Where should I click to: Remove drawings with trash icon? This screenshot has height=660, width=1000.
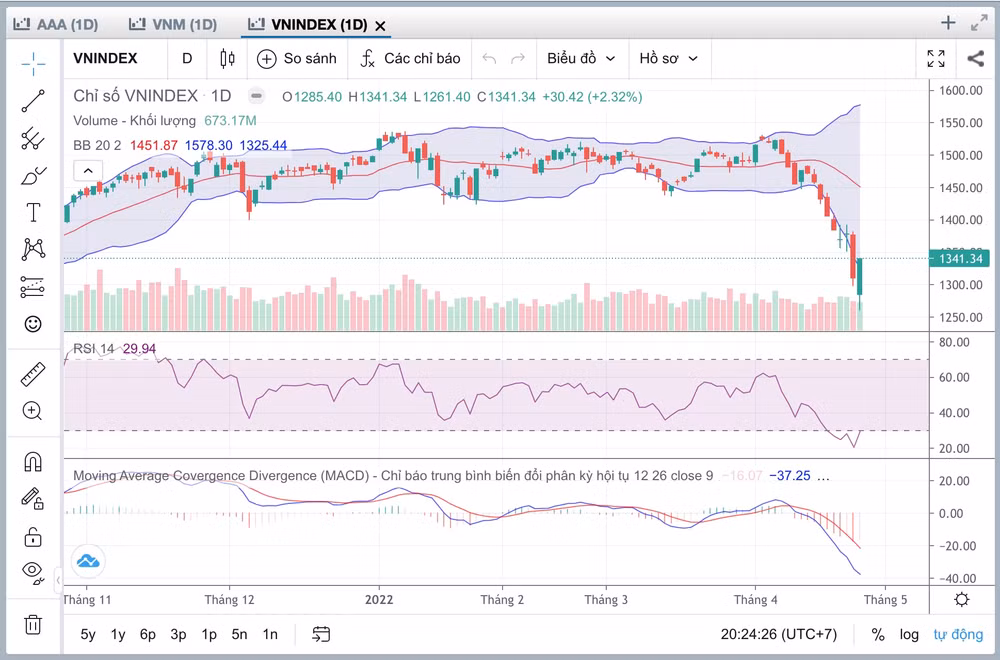[33, 624]
